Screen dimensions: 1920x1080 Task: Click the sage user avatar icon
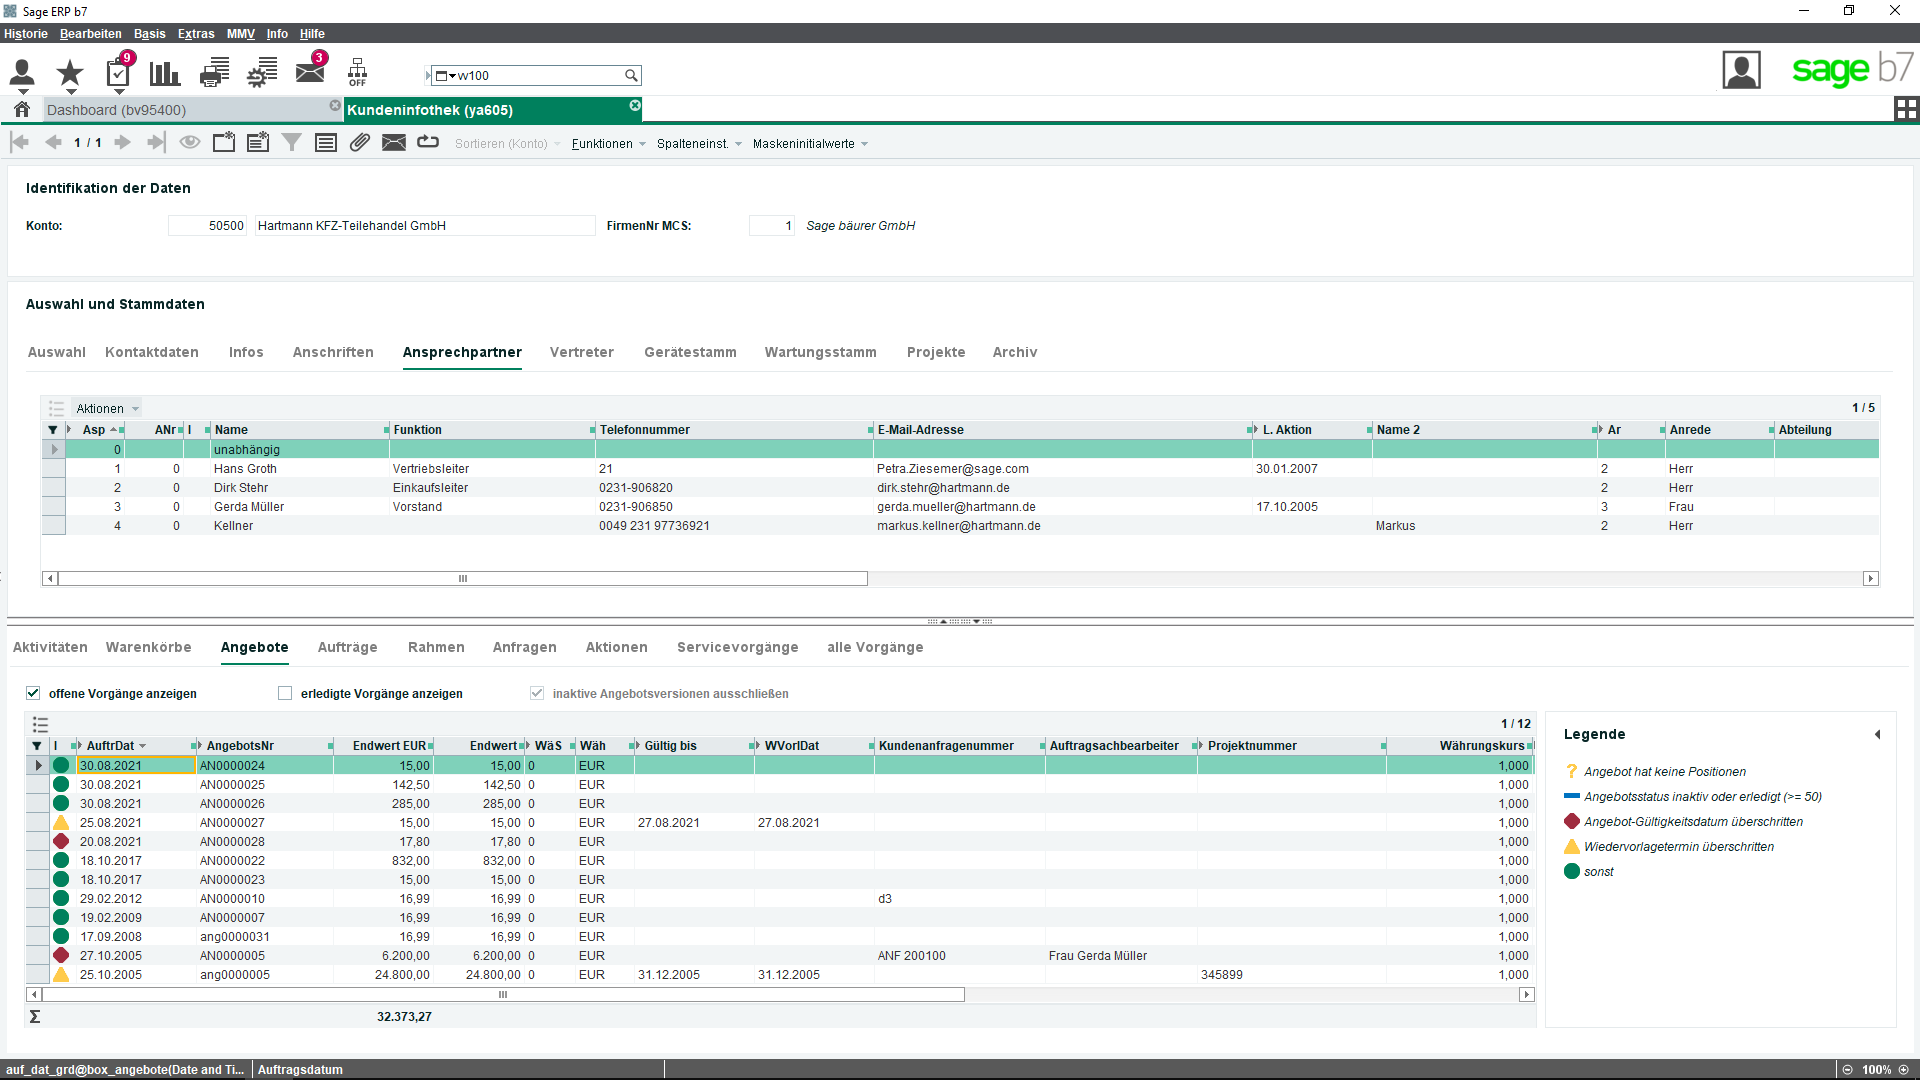(1741, 70)
